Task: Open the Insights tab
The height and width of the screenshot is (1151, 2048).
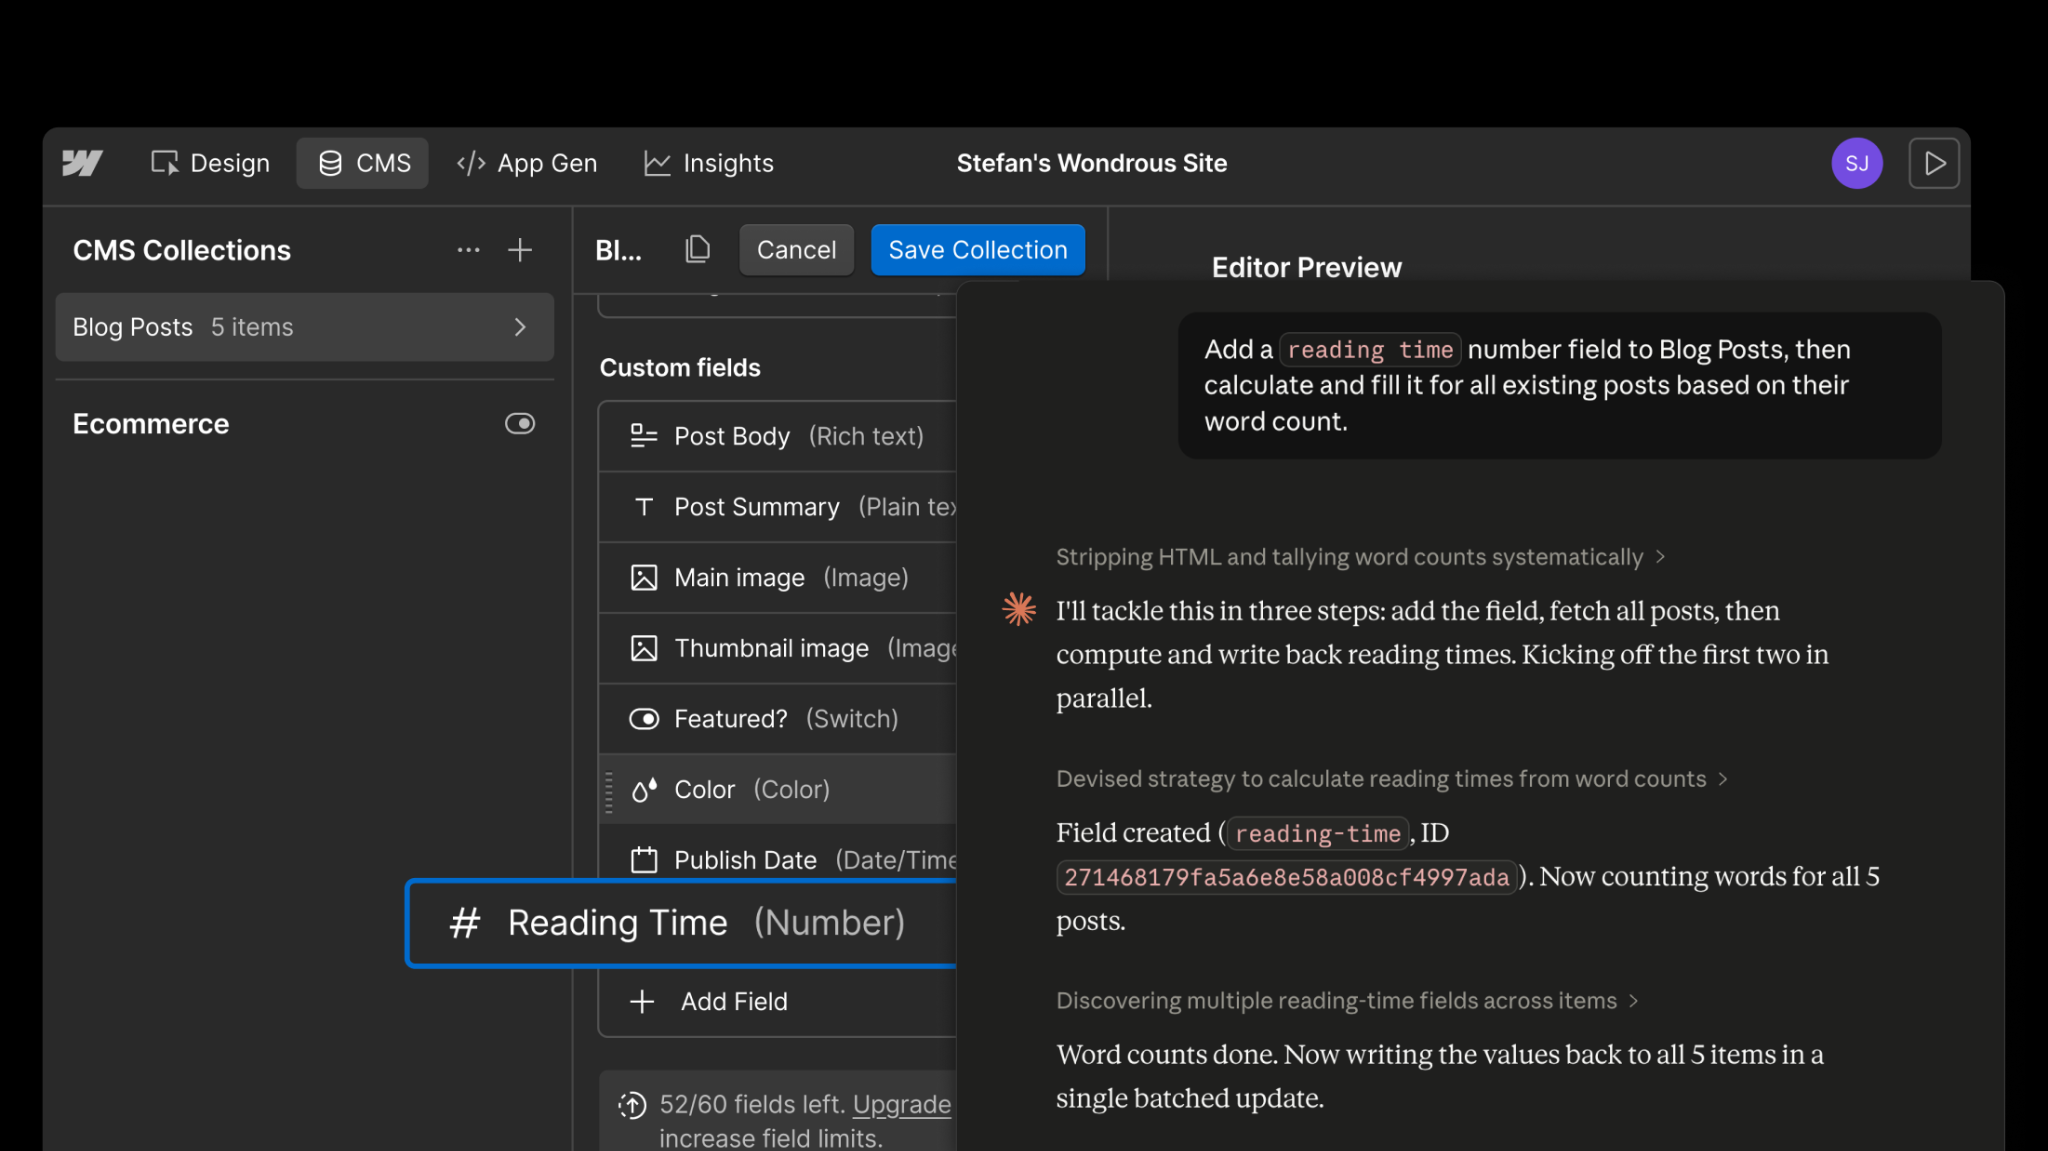Action: click(709, 163)
